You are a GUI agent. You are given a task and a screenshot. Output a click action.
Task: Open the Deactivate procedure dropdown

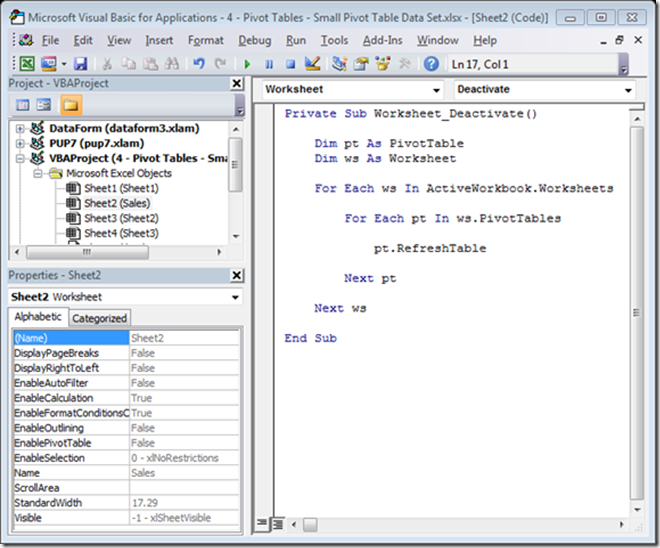628,90
